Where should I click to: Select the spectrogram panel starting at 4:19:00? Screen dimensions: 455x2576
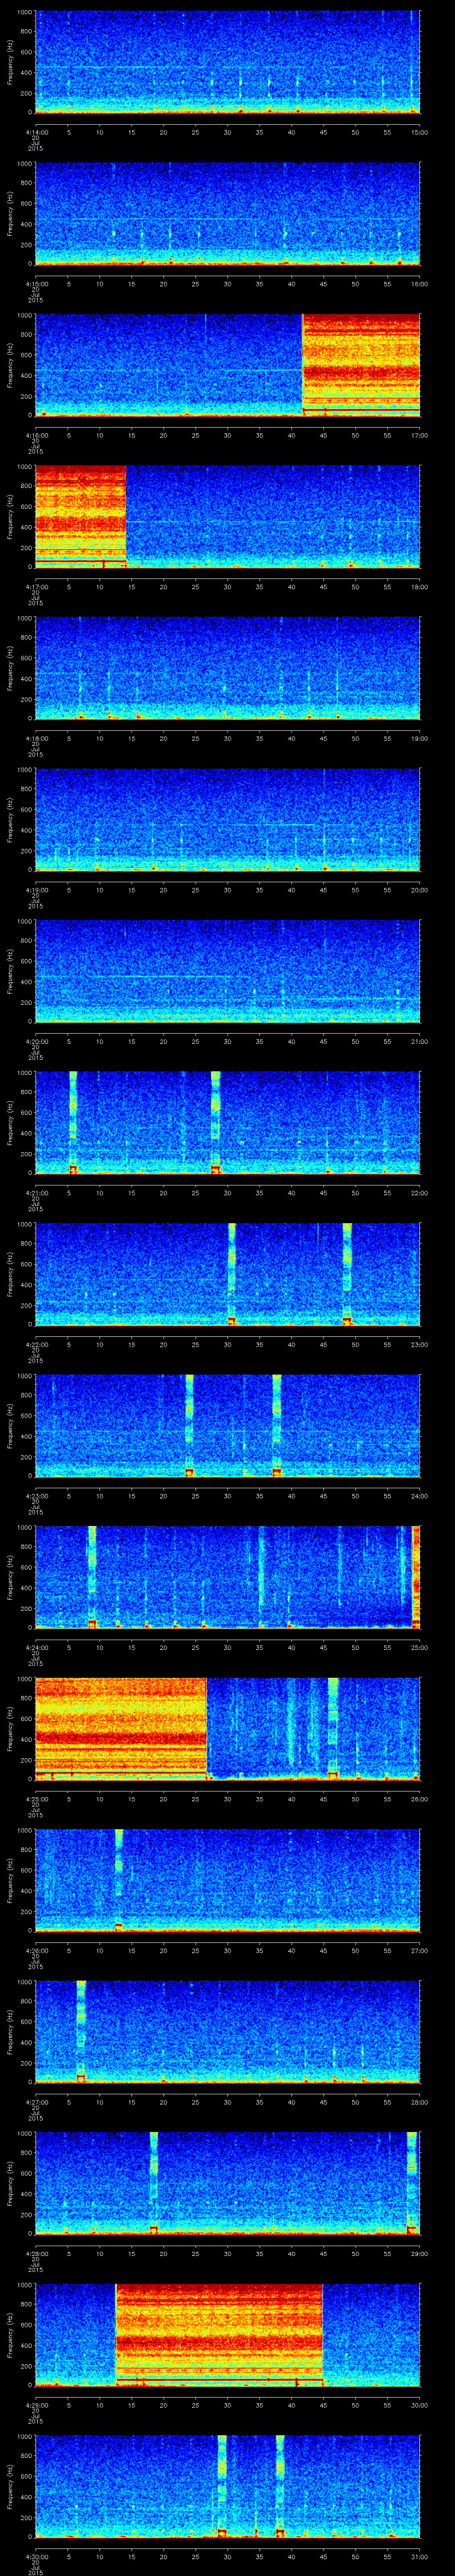227,820
